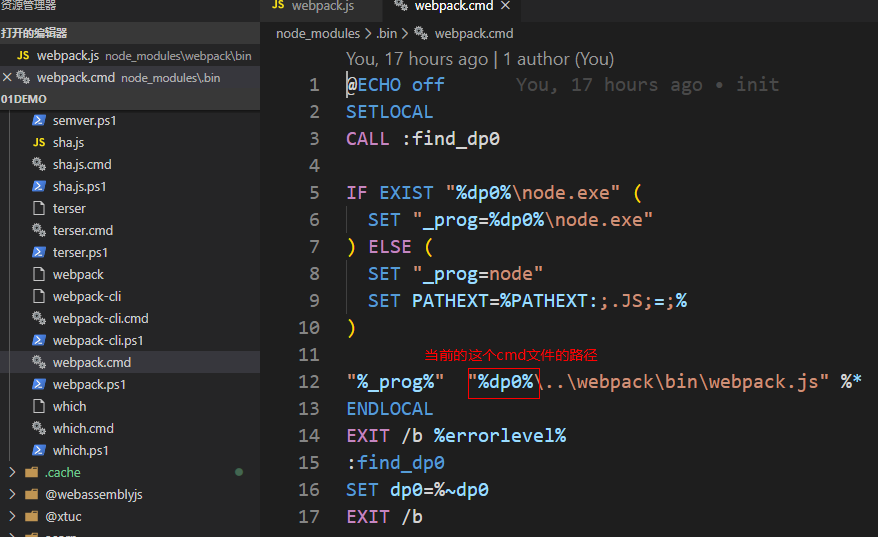Open the terser file

[x=69, y=208]
